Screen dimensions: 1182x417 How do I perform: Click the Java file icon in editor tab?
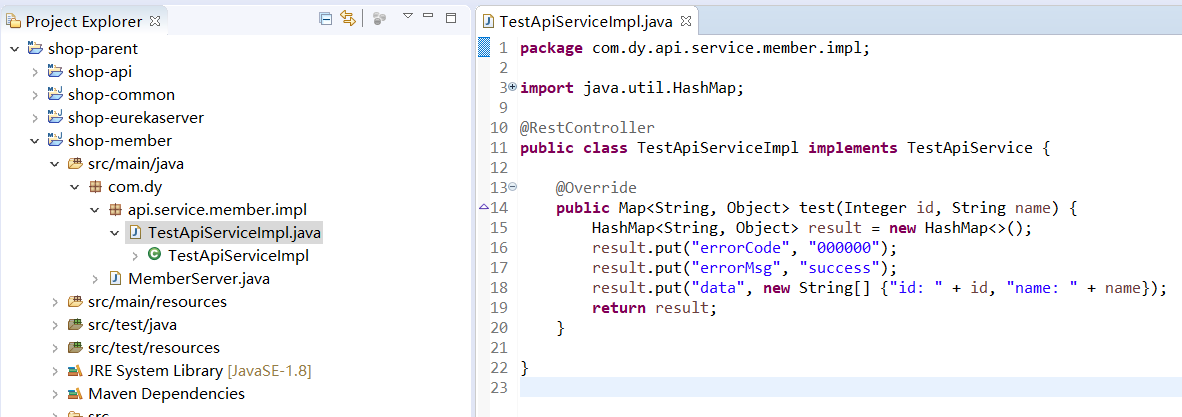(488, 21)
